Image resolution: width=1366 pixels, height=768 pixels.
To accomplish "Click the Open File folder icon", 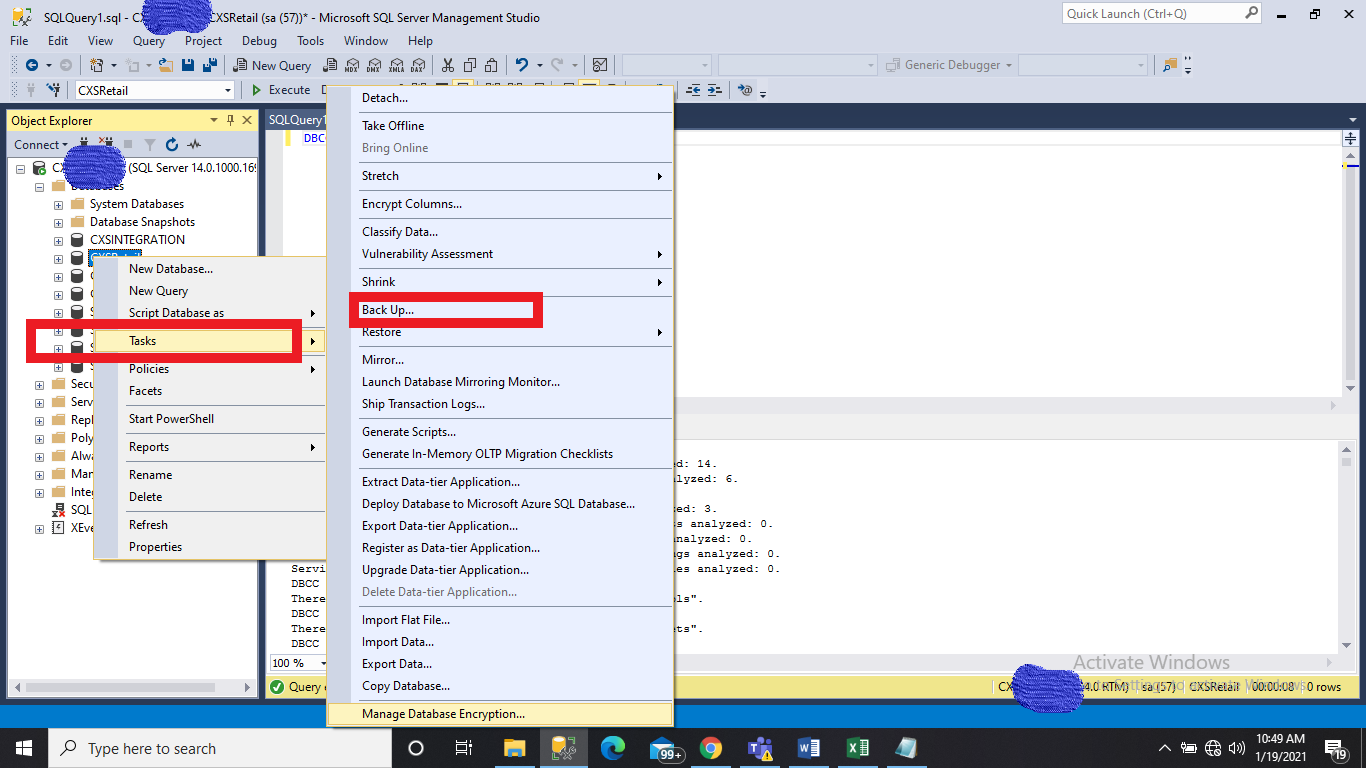I will pyautogui.click(x=167, y=65).
